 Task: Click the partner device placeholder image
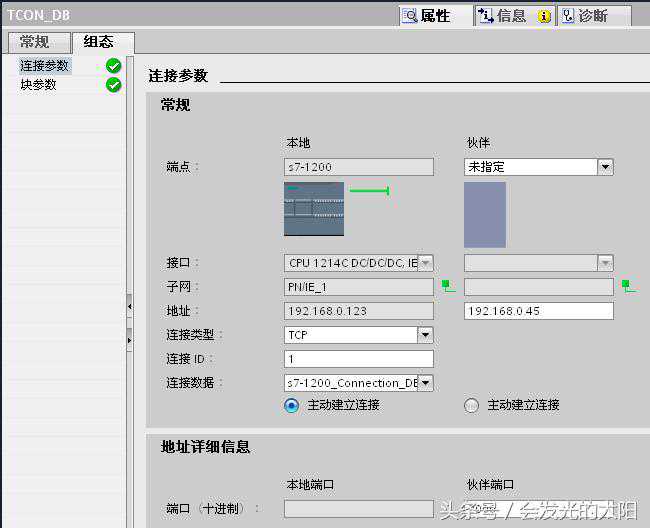pyautogui.click(x=485, y=214)
